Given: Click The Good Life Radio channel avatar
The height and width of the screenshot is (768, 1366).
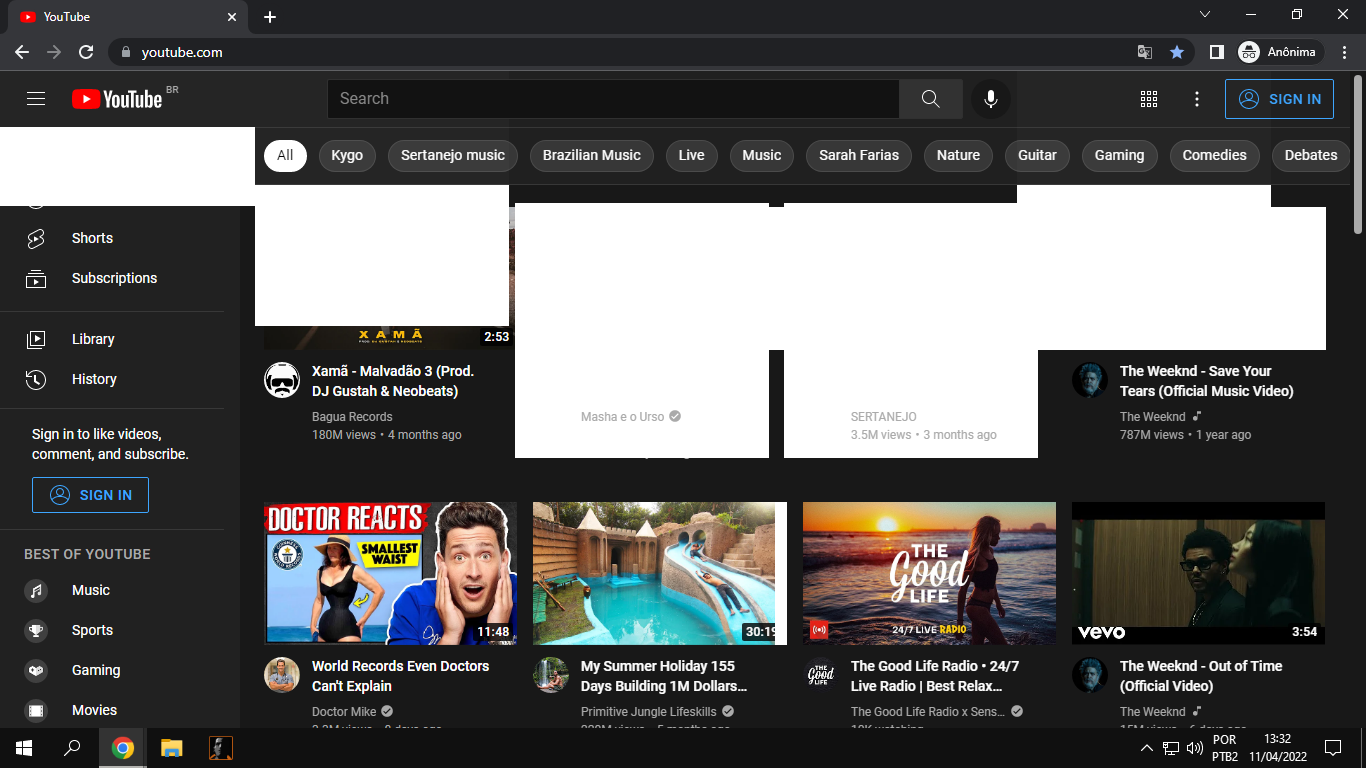Looking at the screenshot, I should (821, 675).
